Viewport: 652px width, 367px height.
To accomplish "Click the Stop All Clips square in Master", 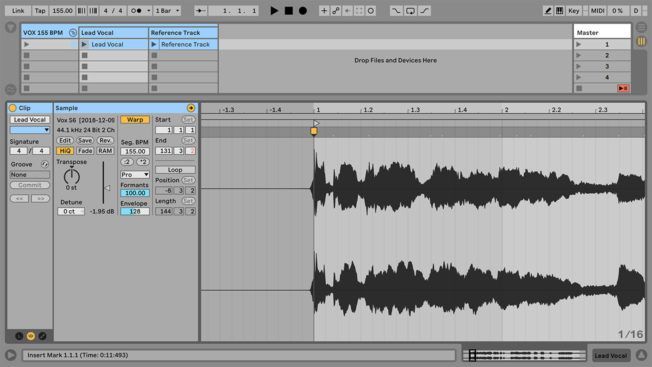I will tap(579, 88).
